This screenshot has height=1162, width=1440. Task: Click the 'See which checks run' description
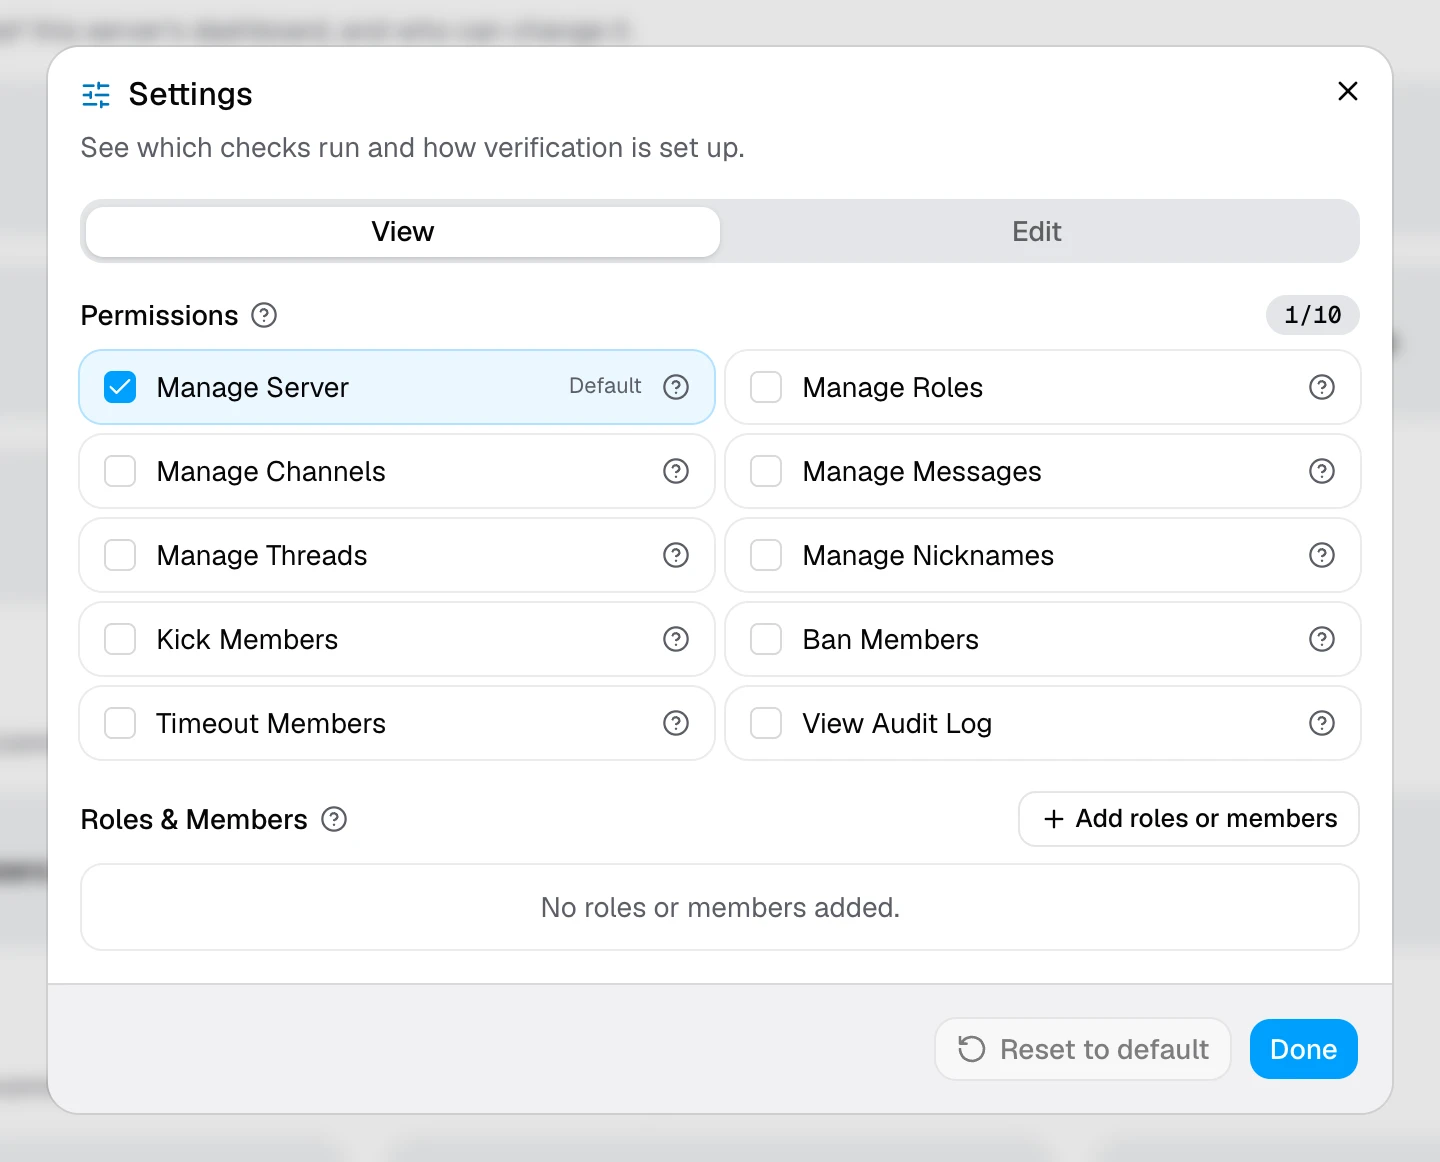413,148
